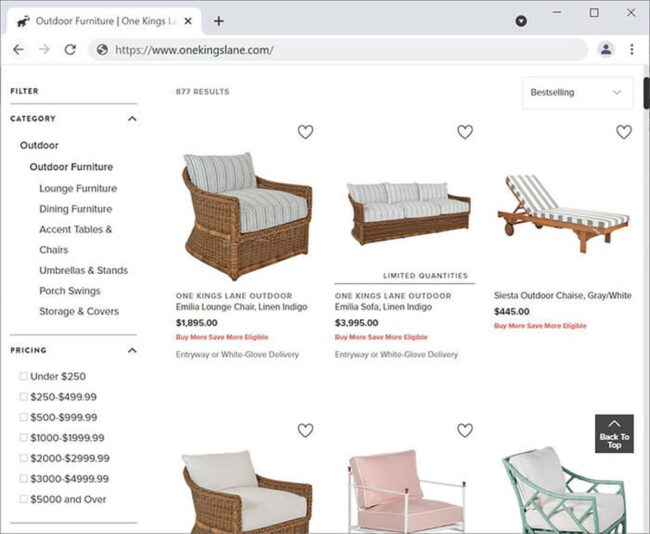
Task: Click the mint green bamboo chair image
Action: pyautogui.click(x=564, y=490)
